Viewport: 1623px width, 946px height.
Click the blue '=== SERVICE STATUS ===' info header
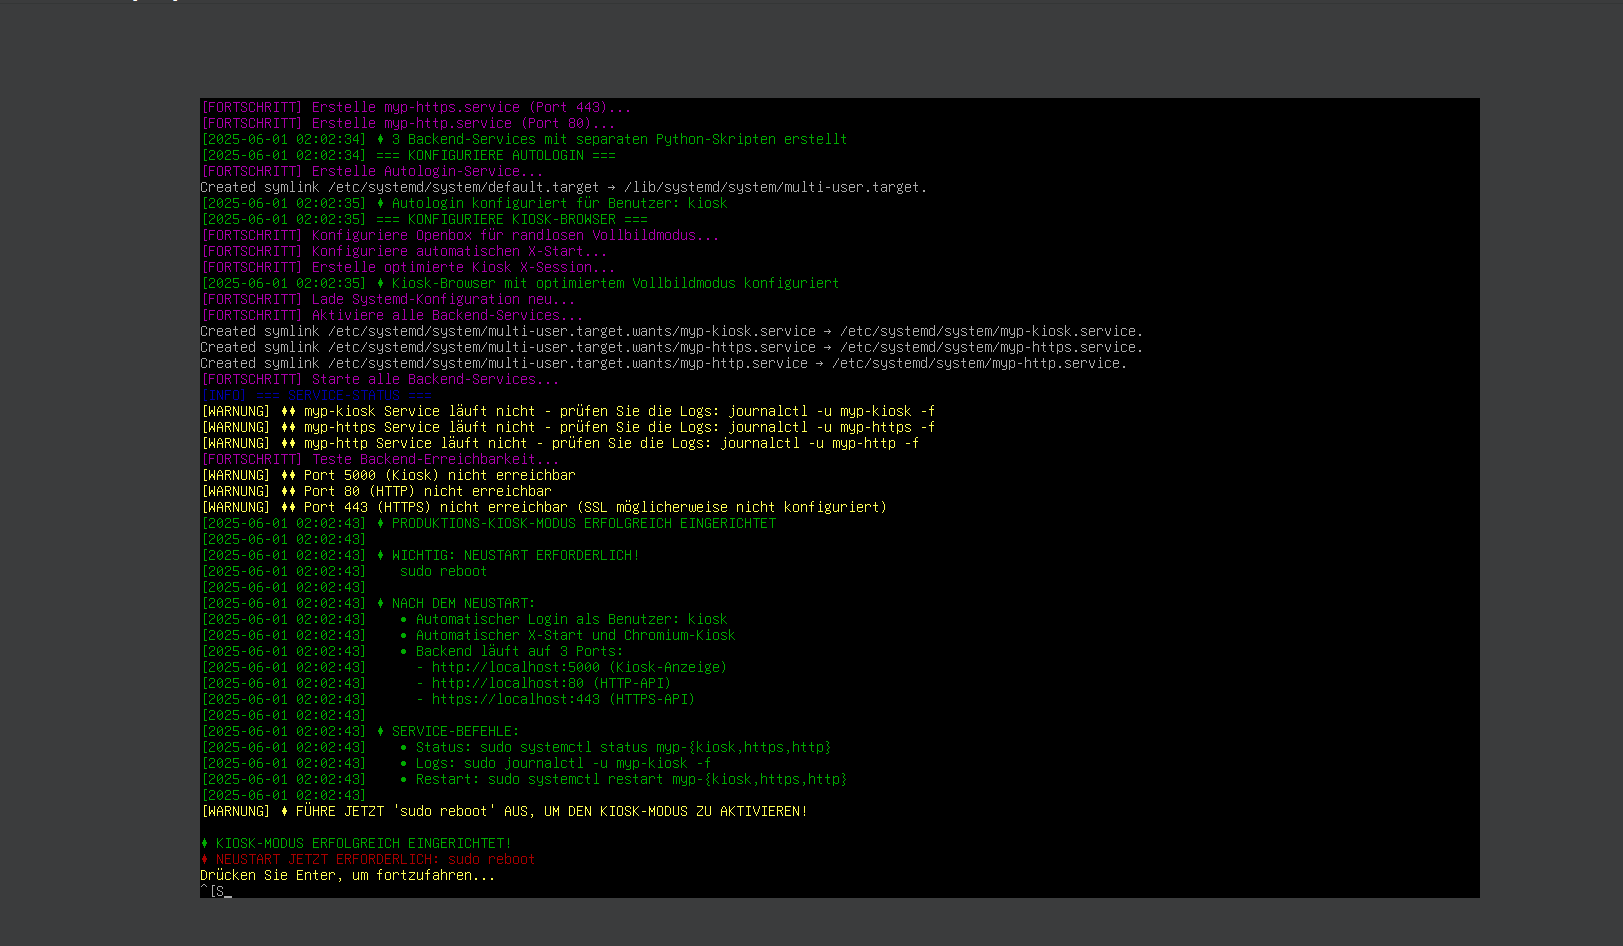(x=344, y=395)
